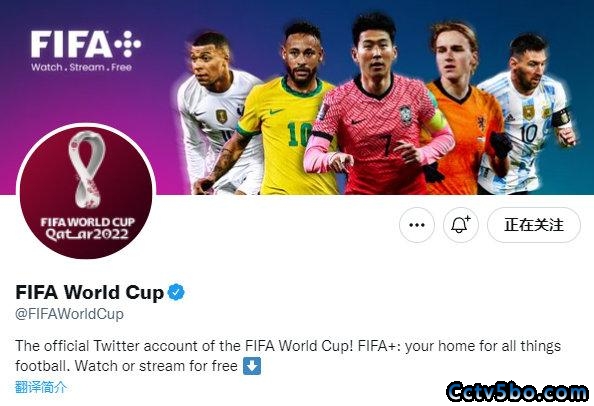Click the trophy emblem inside the profile avatar
This screenshot has height=406, width=594.
pyautogui.click(x=87, y=169)
